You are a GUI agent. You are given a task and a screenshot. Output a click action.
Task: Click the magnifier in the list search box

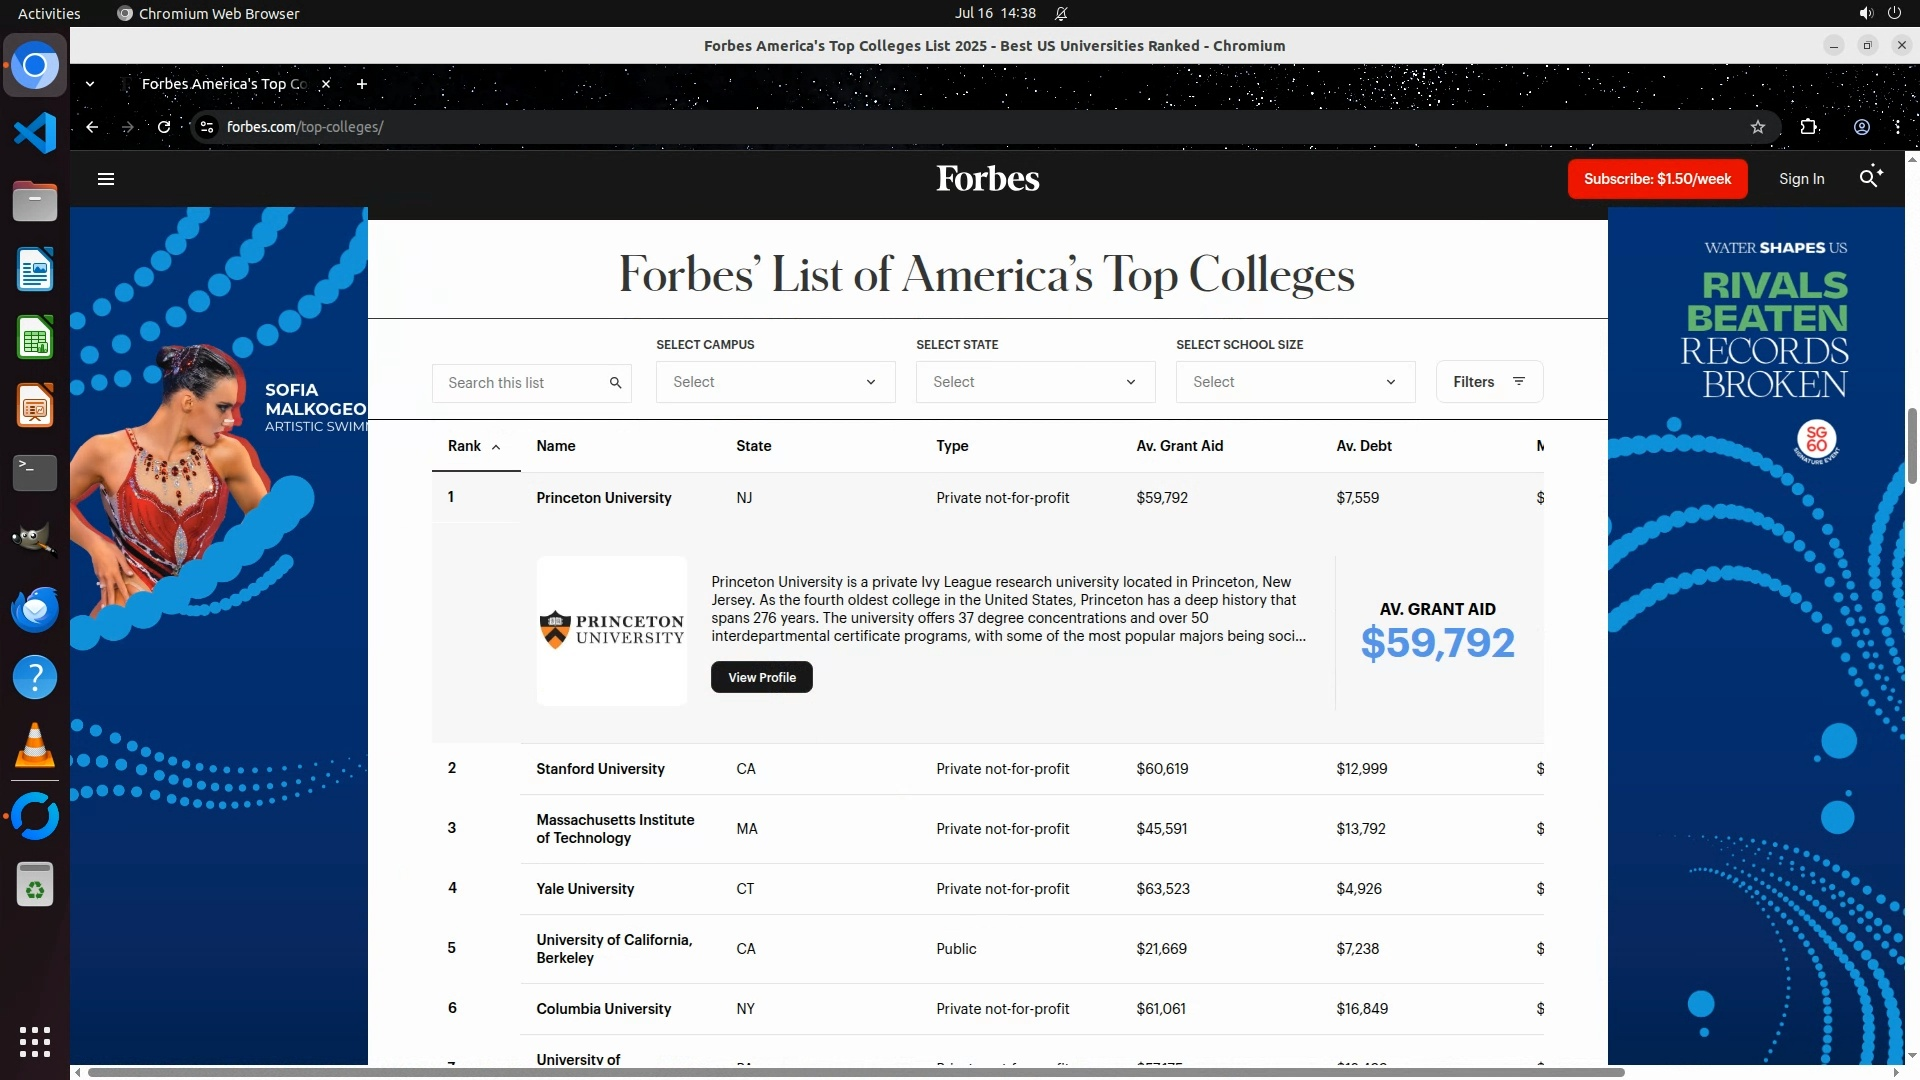pyautogui.click(x=615, y=383)
